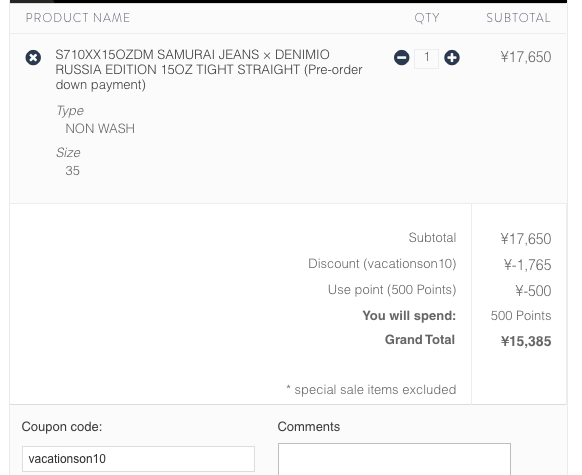The image size is (582, 475).
Task: Click the item subtotal price ¥17,650
Action: click(526, 57)
